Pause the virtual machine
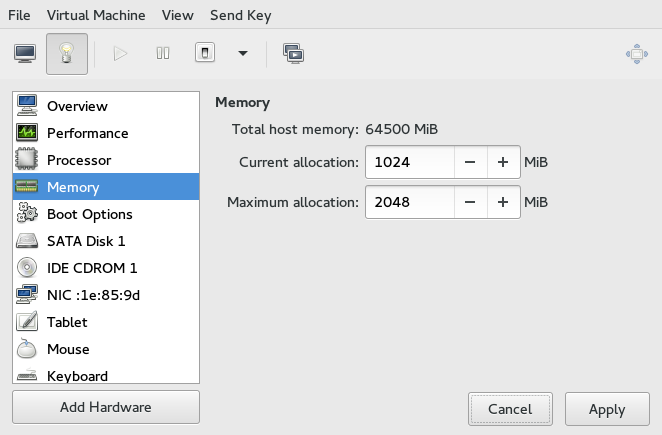Viewport: 662px width, 435px height. coord(162,53)
